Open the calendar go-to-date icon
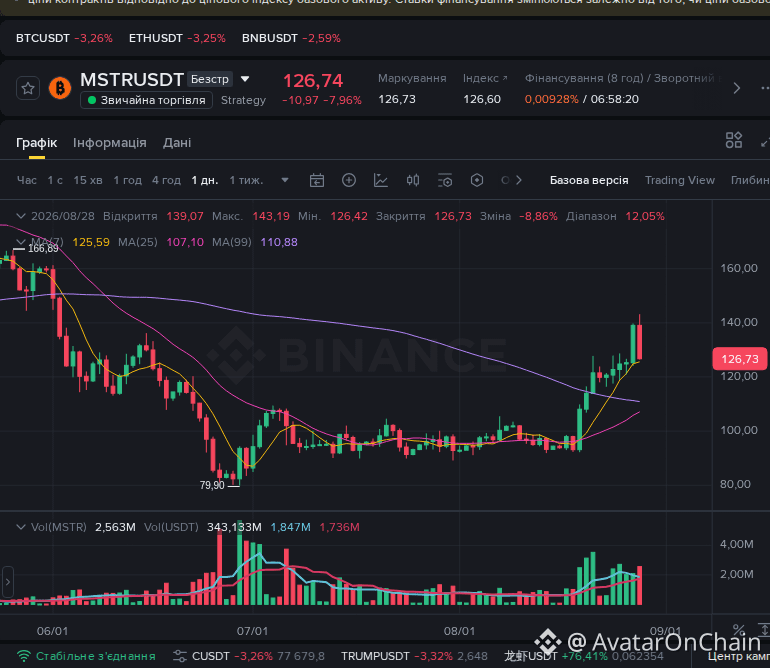Screen dimensions: 770x668 point(317,180)
